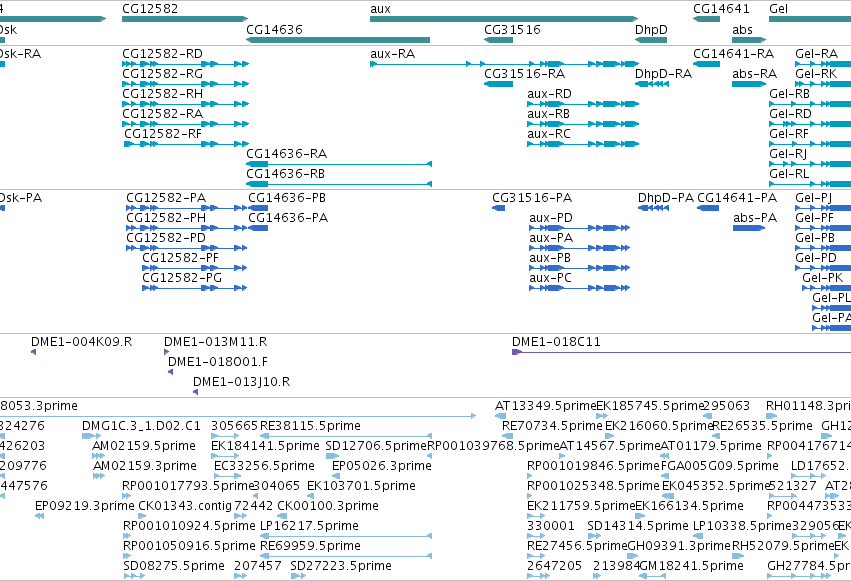
Task: Click the CG14641 gene arrow
Action: (x=706, y=19)
